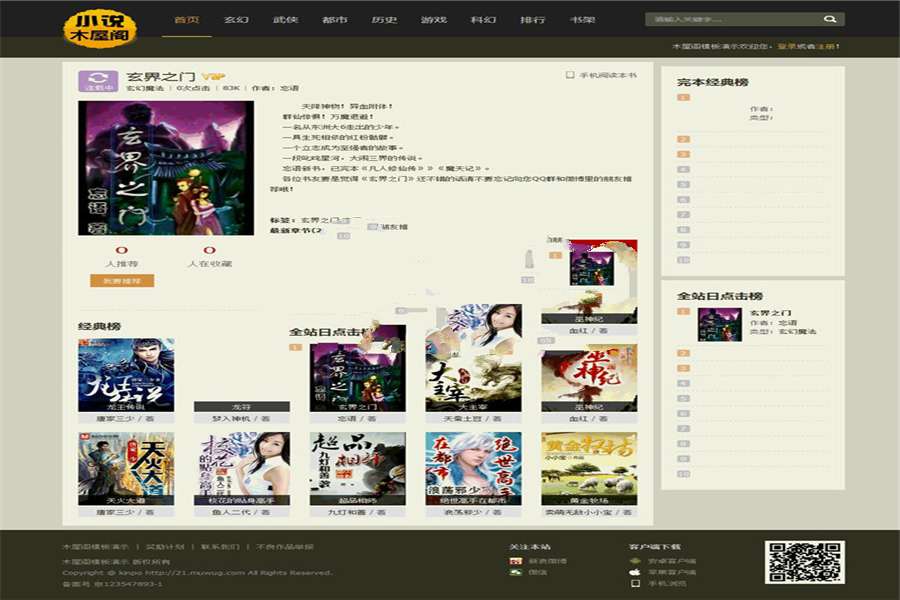Check the 手机阅读本书 checkbox

570,74
